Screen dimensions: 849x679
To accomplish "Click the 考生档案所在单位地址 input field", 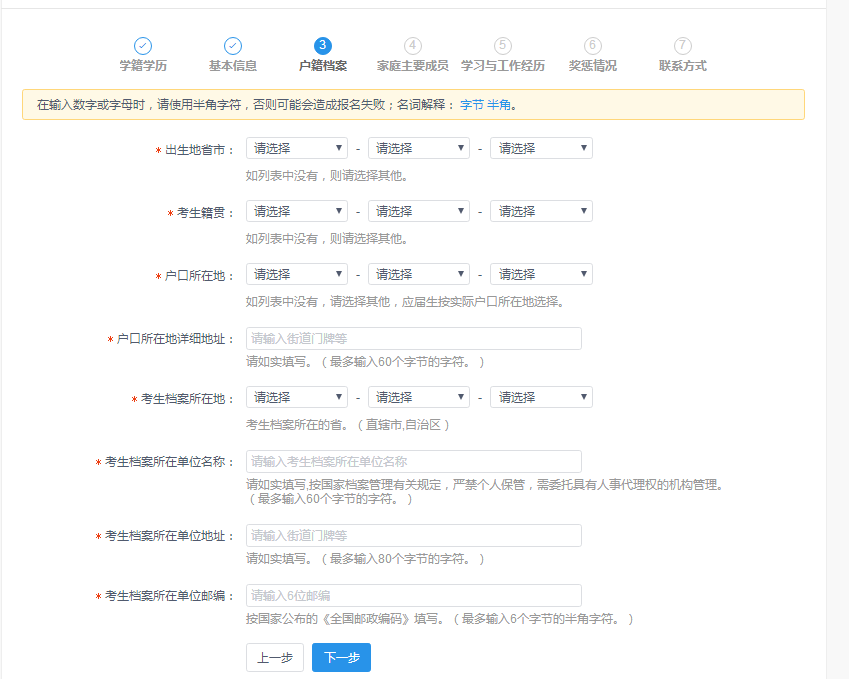I will [x=413, y=535].
